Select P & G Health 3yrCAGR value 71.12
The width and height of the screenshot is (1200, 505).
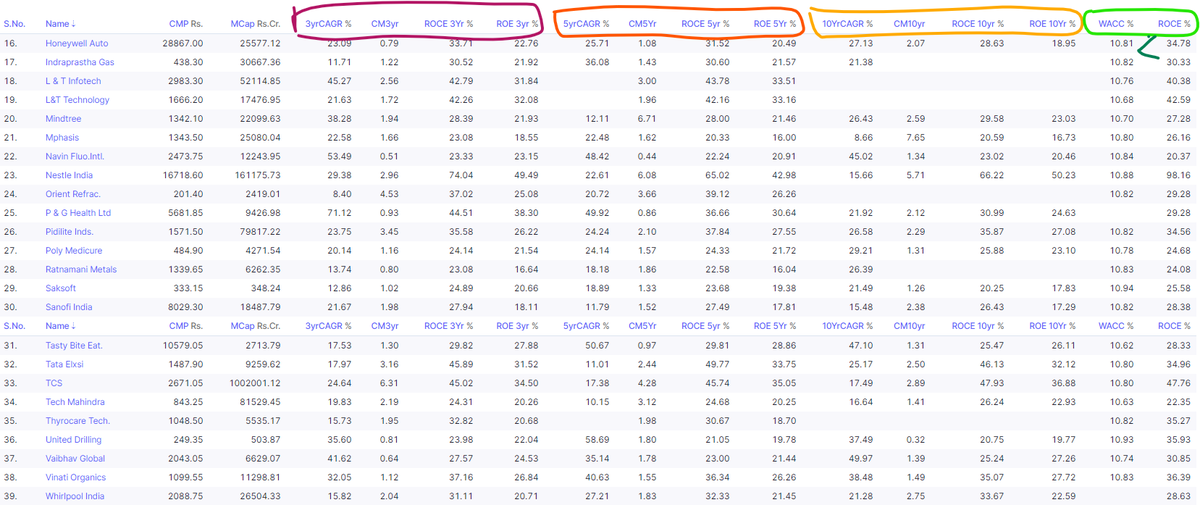(x=340, y=213)
